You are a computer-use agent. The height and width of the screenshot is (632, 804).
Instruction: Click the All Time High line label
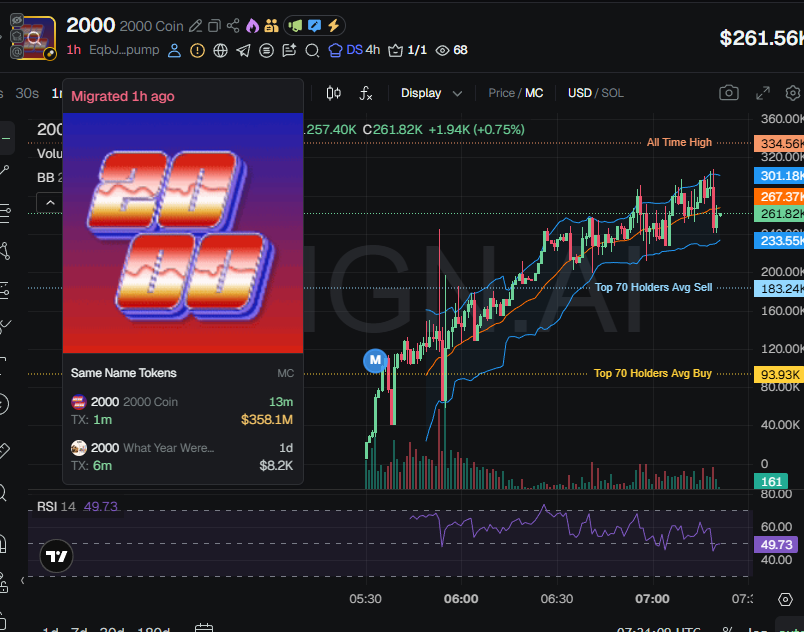(x=679, y=142)
